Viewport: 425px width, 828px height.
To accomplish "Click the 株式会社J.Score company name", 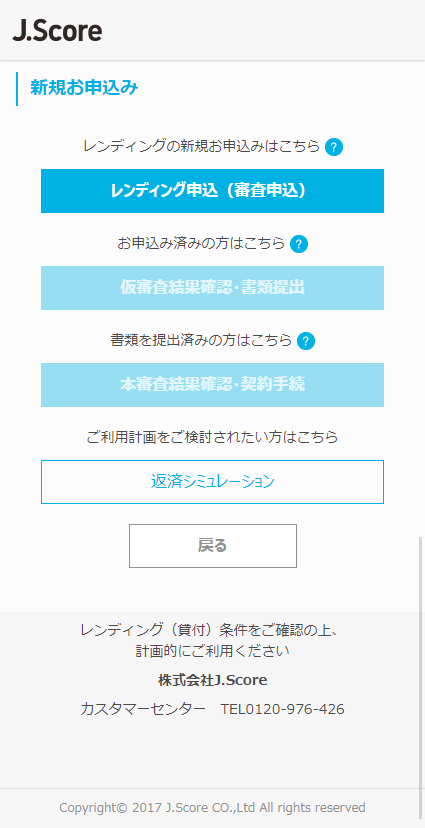I will point(213,680).
